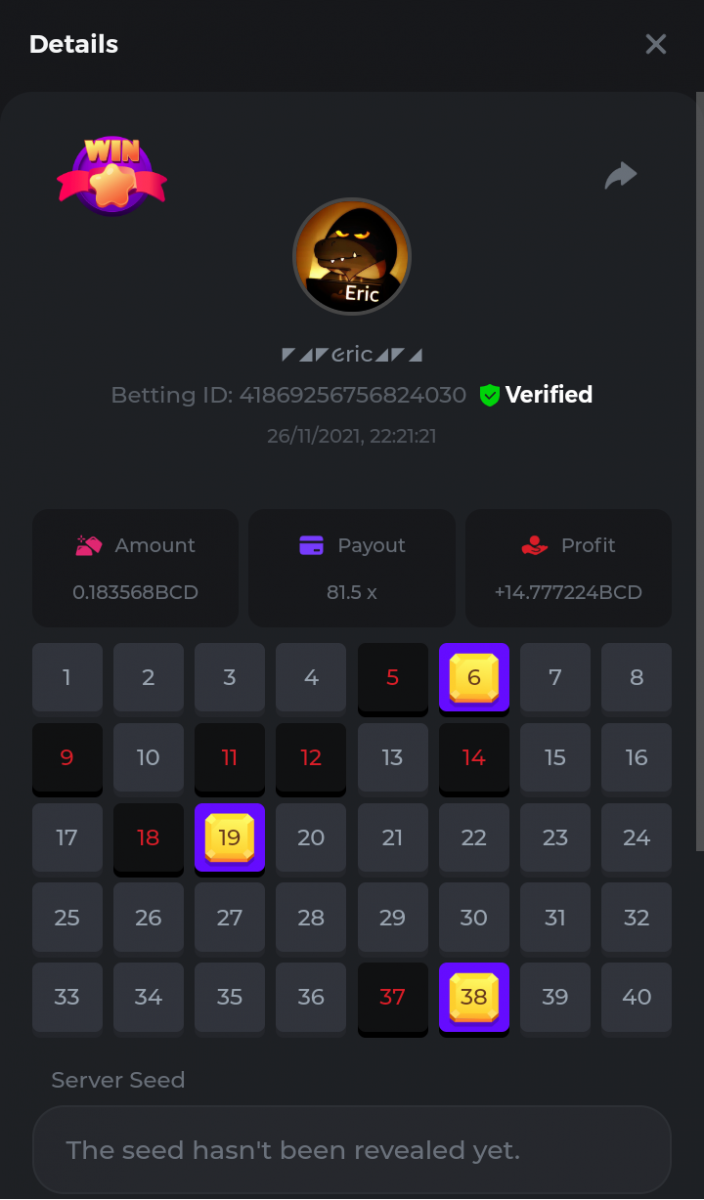
Task: Select the gold gem on tile 38
Action: [x=474, y=997]
